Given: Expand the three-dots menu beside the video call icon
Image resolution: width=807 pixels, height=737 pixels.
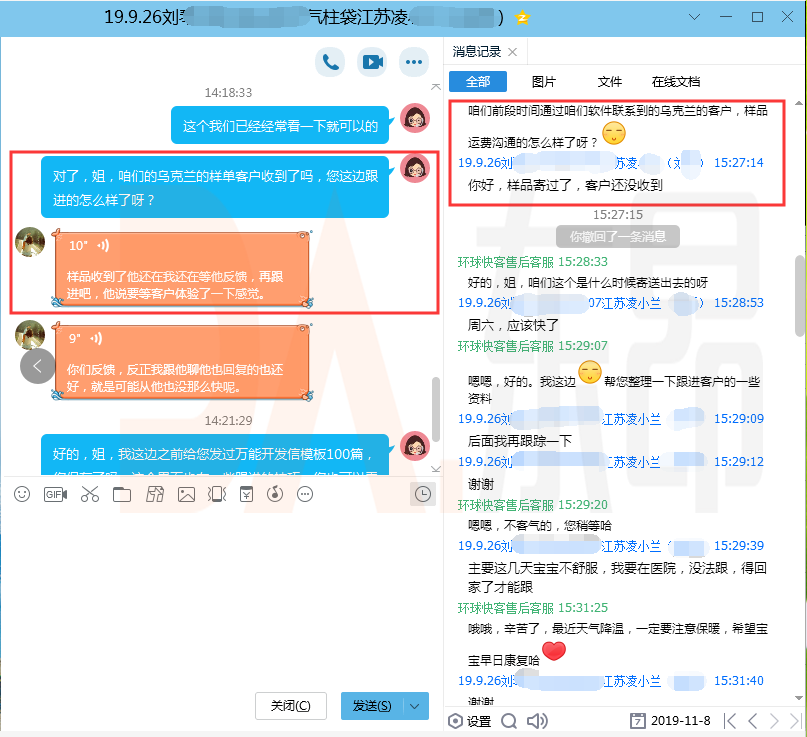Looking at the screenshot, I should tap(414, 62).
